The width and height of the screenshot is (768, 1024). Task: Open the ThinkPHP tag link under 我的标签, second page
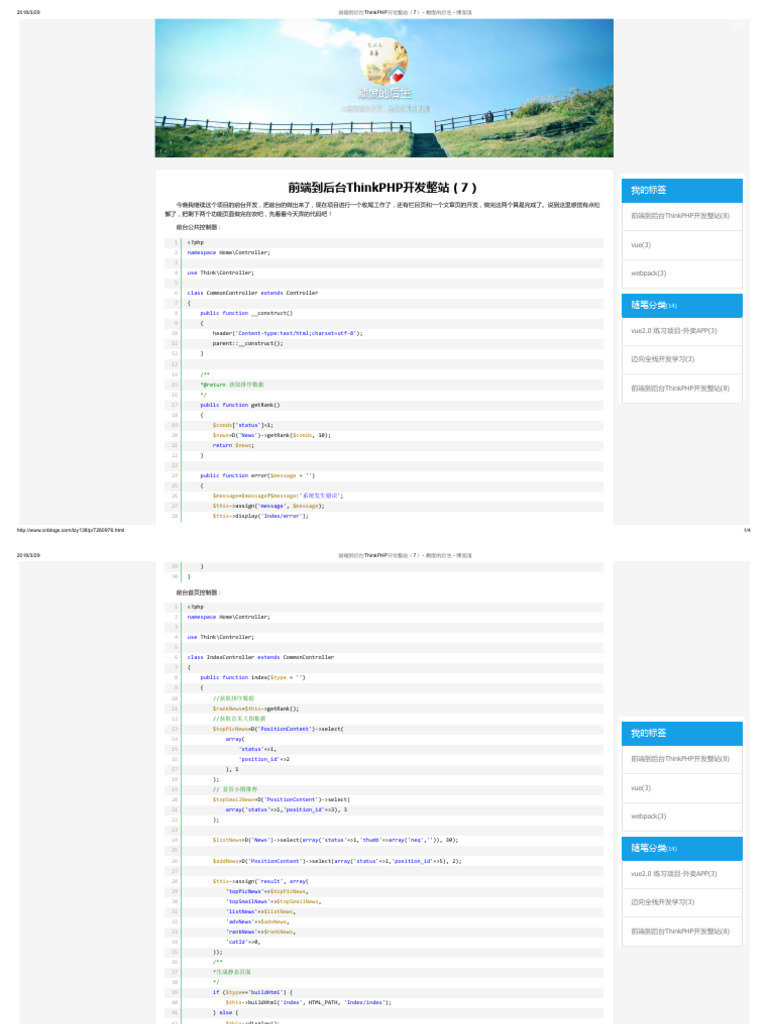click(x=680, y=759)
